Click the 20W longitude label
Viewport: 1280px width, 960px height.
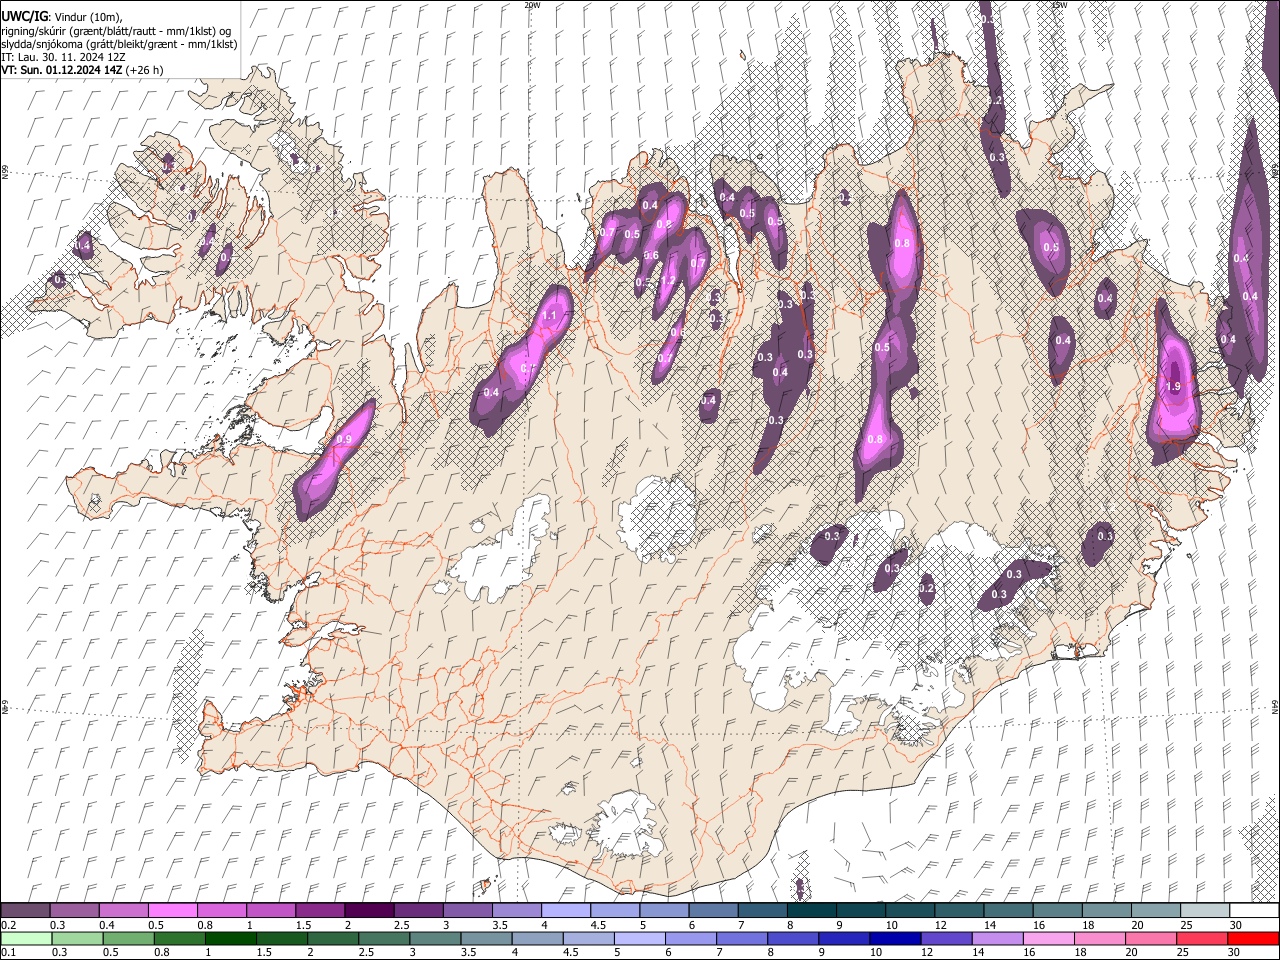pos(532,5)
